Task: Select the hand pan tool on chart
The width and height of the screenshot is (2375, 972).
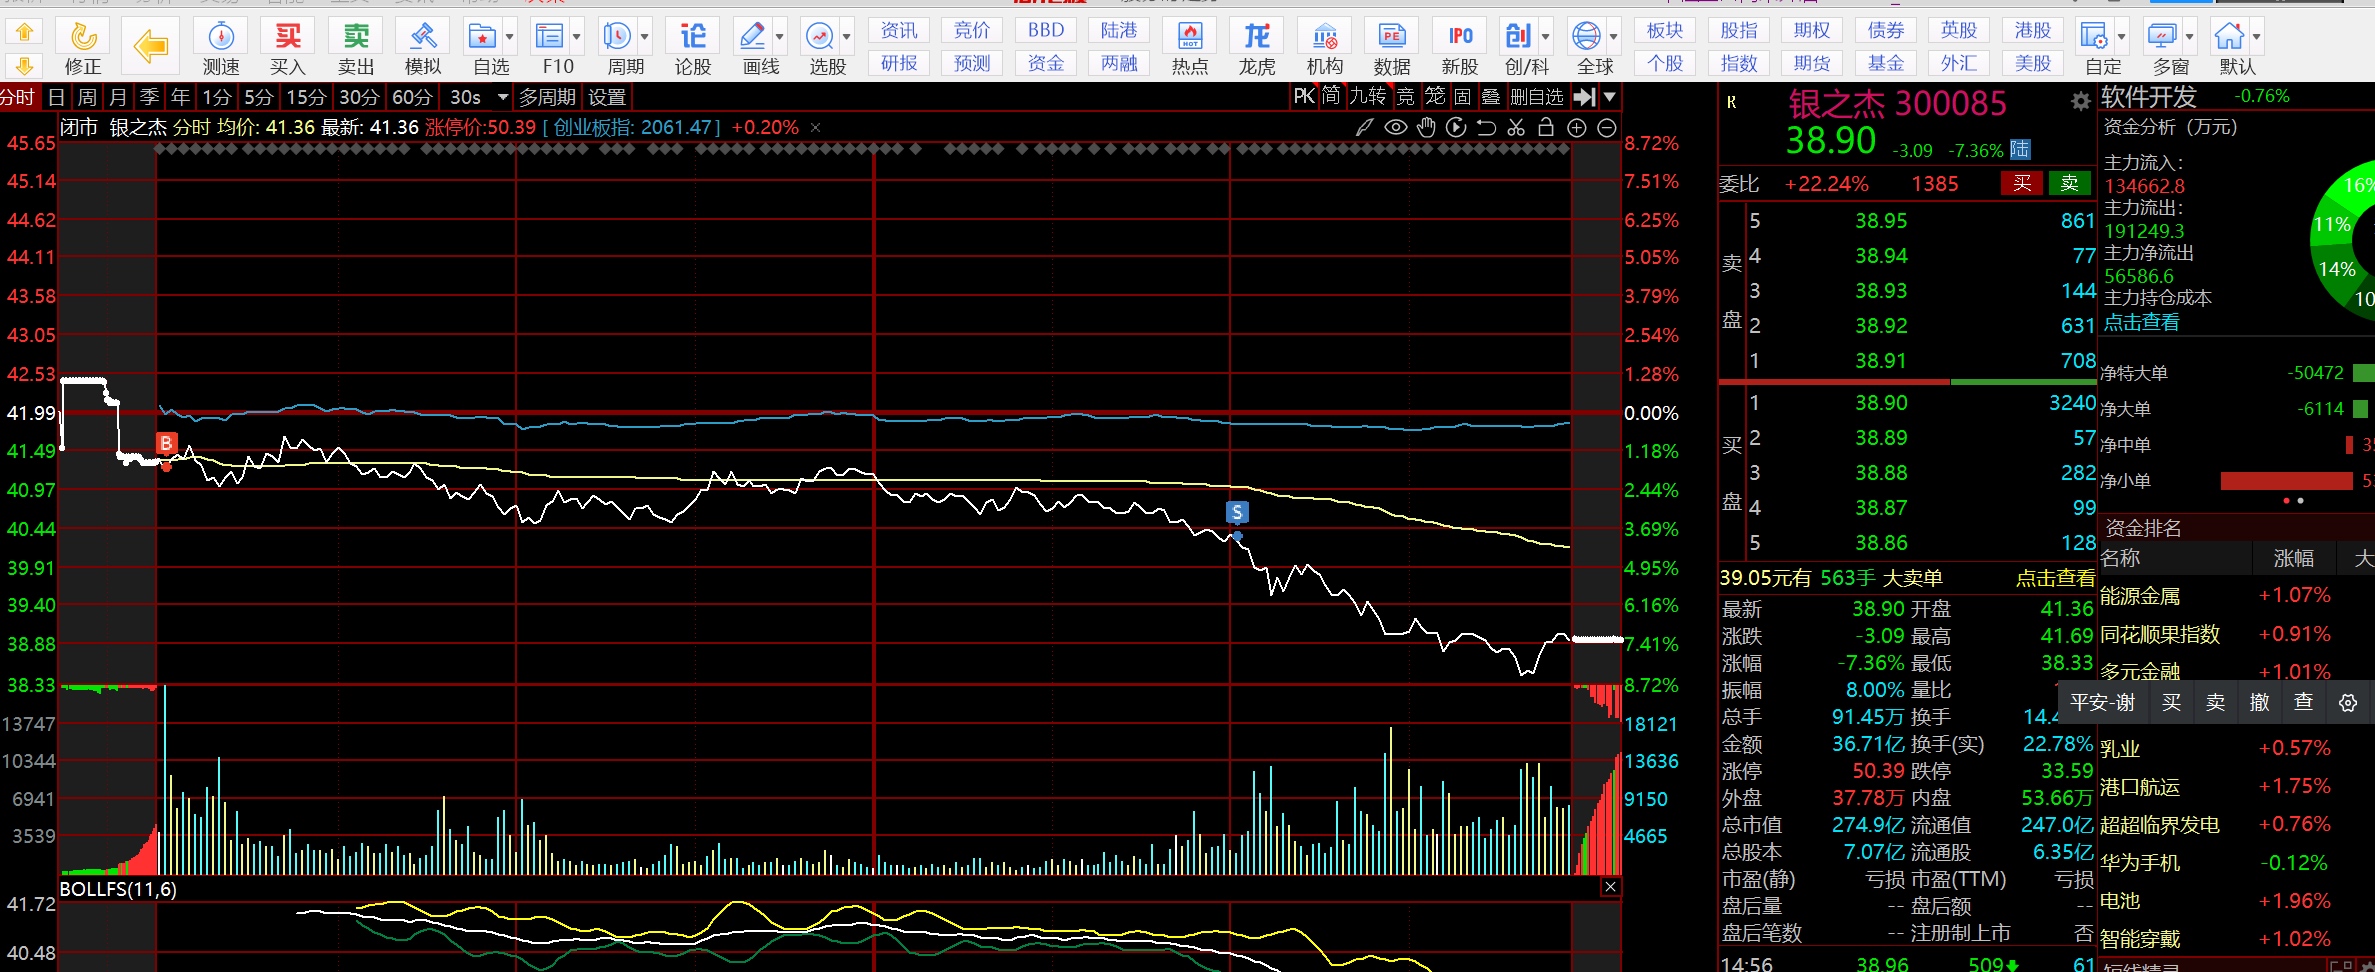Action: [1426, 127]
